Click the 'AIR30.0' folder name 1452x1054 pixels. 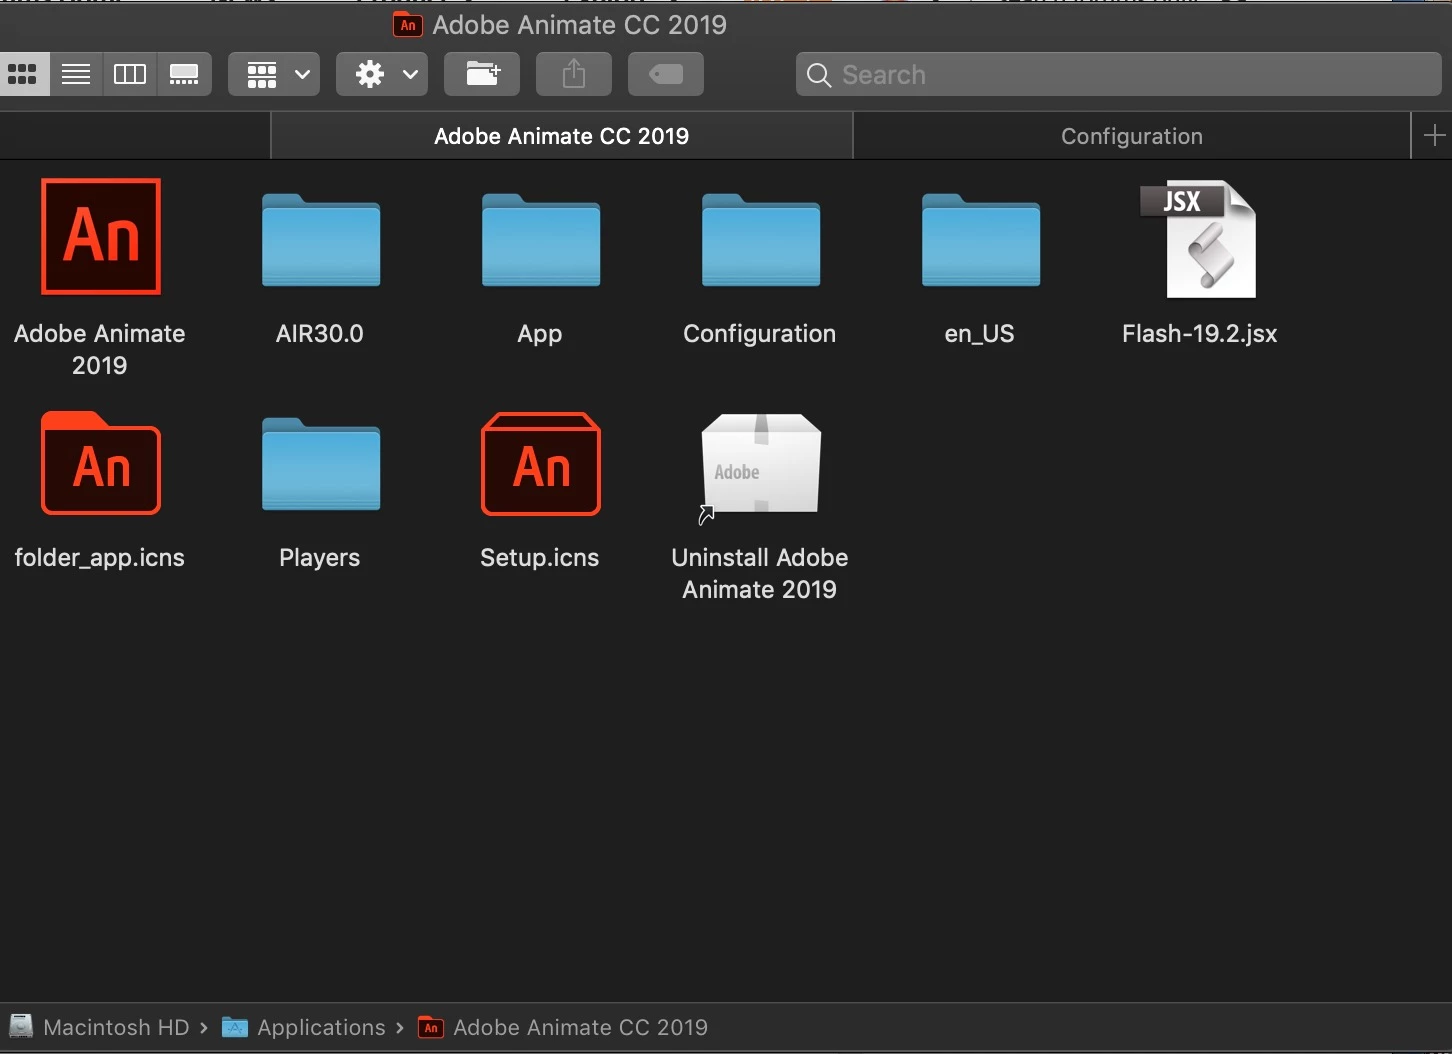click(320, 333)
